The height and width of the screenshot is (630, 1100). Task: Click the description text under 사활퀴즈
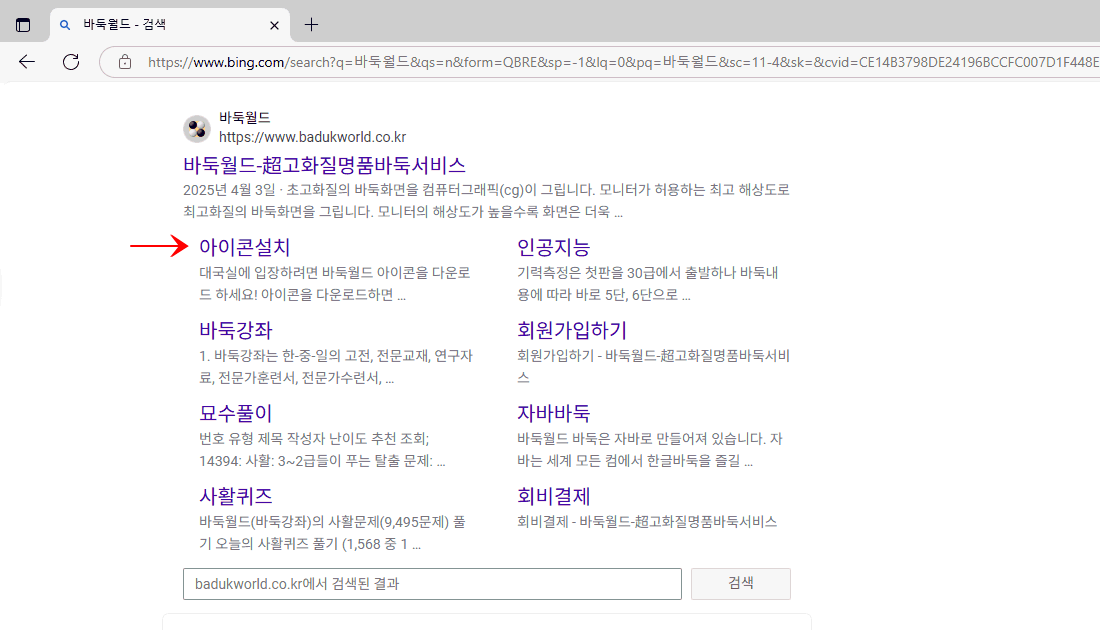(x=333, y=533)
